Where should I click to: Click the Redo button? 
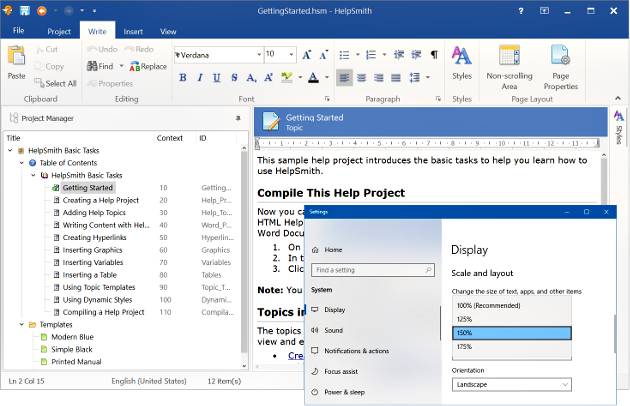139,49
